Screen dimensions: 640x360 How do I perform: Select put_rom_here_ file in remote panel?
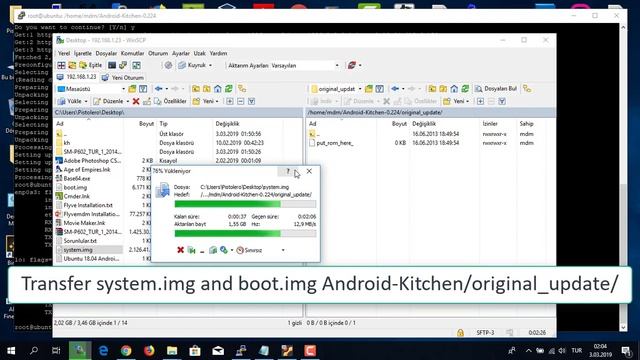coord(335,143)
